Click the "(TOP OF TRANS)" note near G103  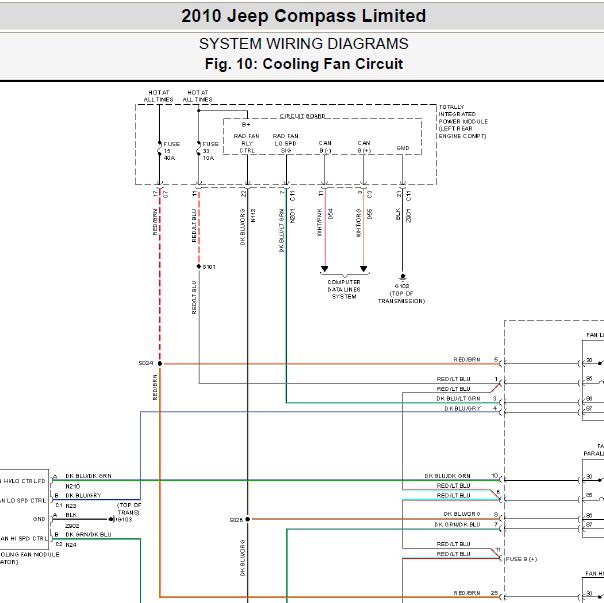click(x=129, y=509)
